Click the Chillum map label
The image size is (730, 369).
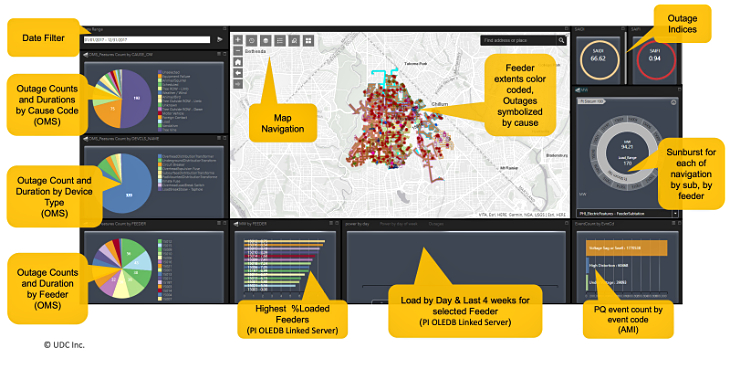point(439,104)
